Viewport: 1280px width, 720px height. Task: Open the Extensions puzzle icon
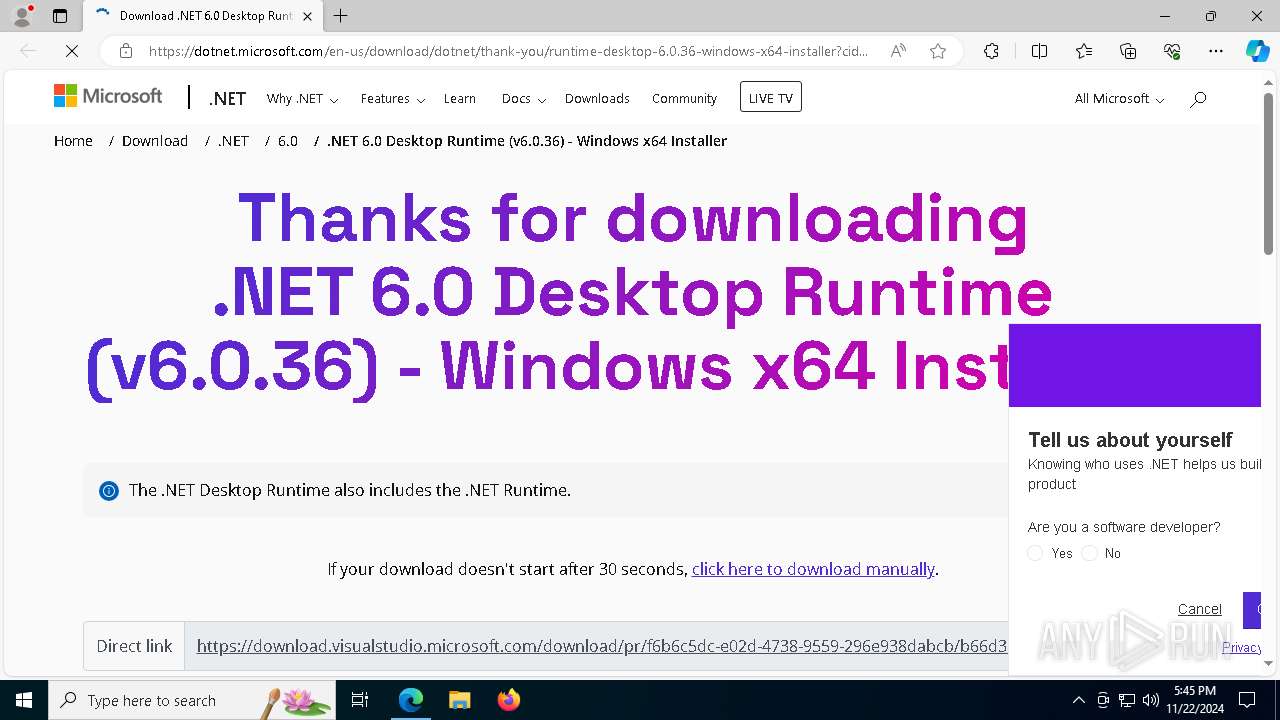pyautogui.click(x=991, y=51)
